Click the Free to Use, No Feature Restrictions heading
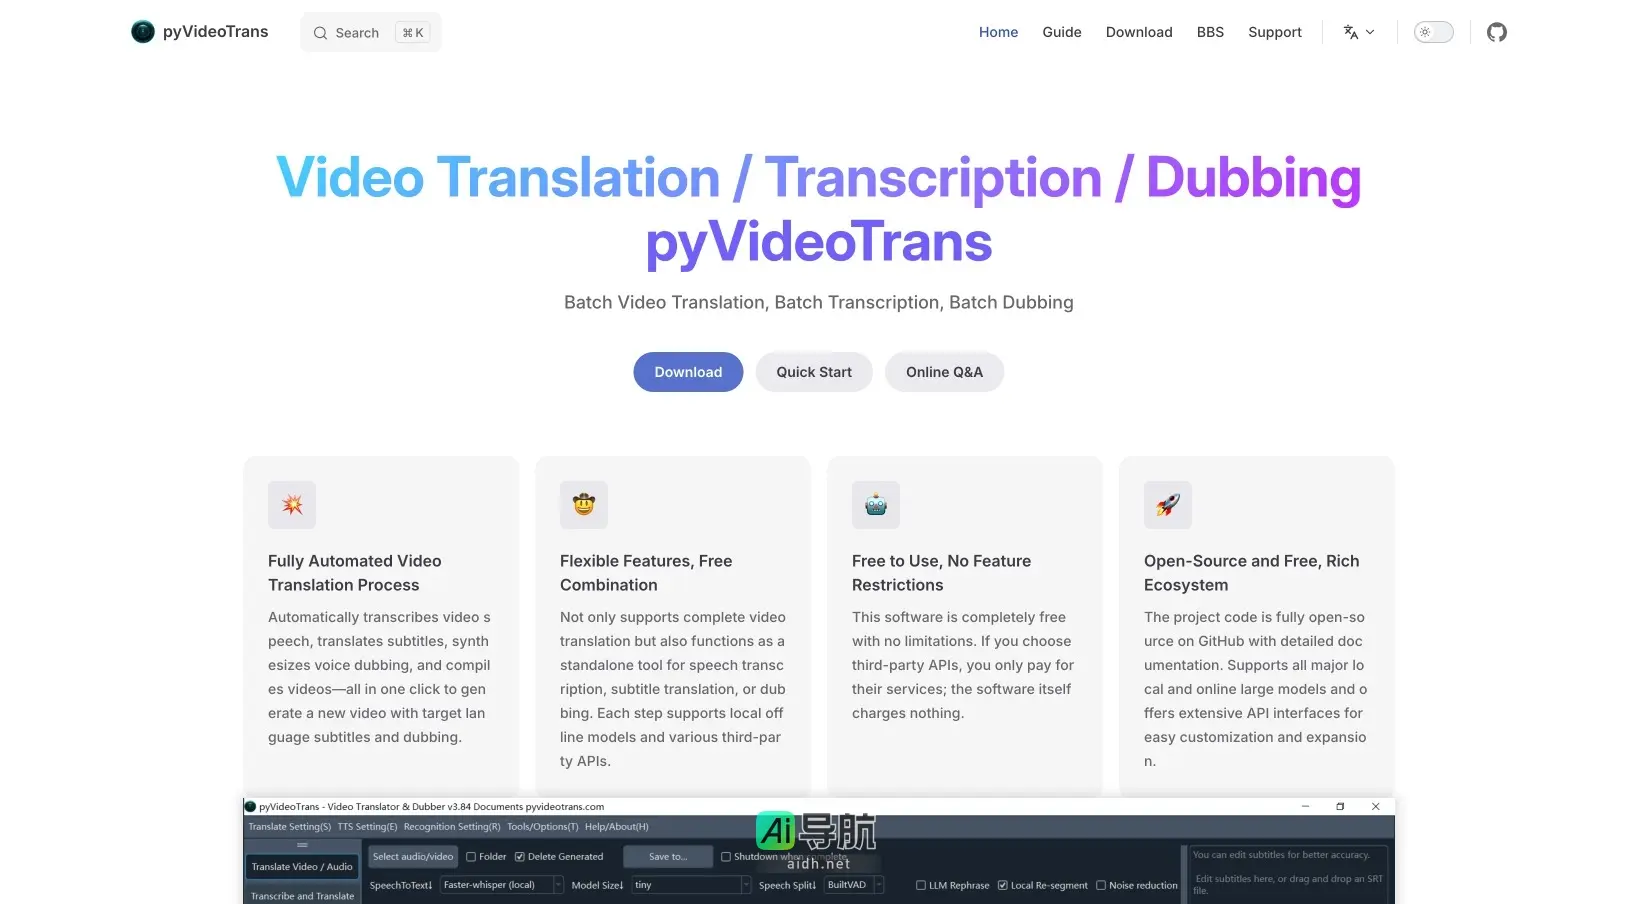 [941, 573]
